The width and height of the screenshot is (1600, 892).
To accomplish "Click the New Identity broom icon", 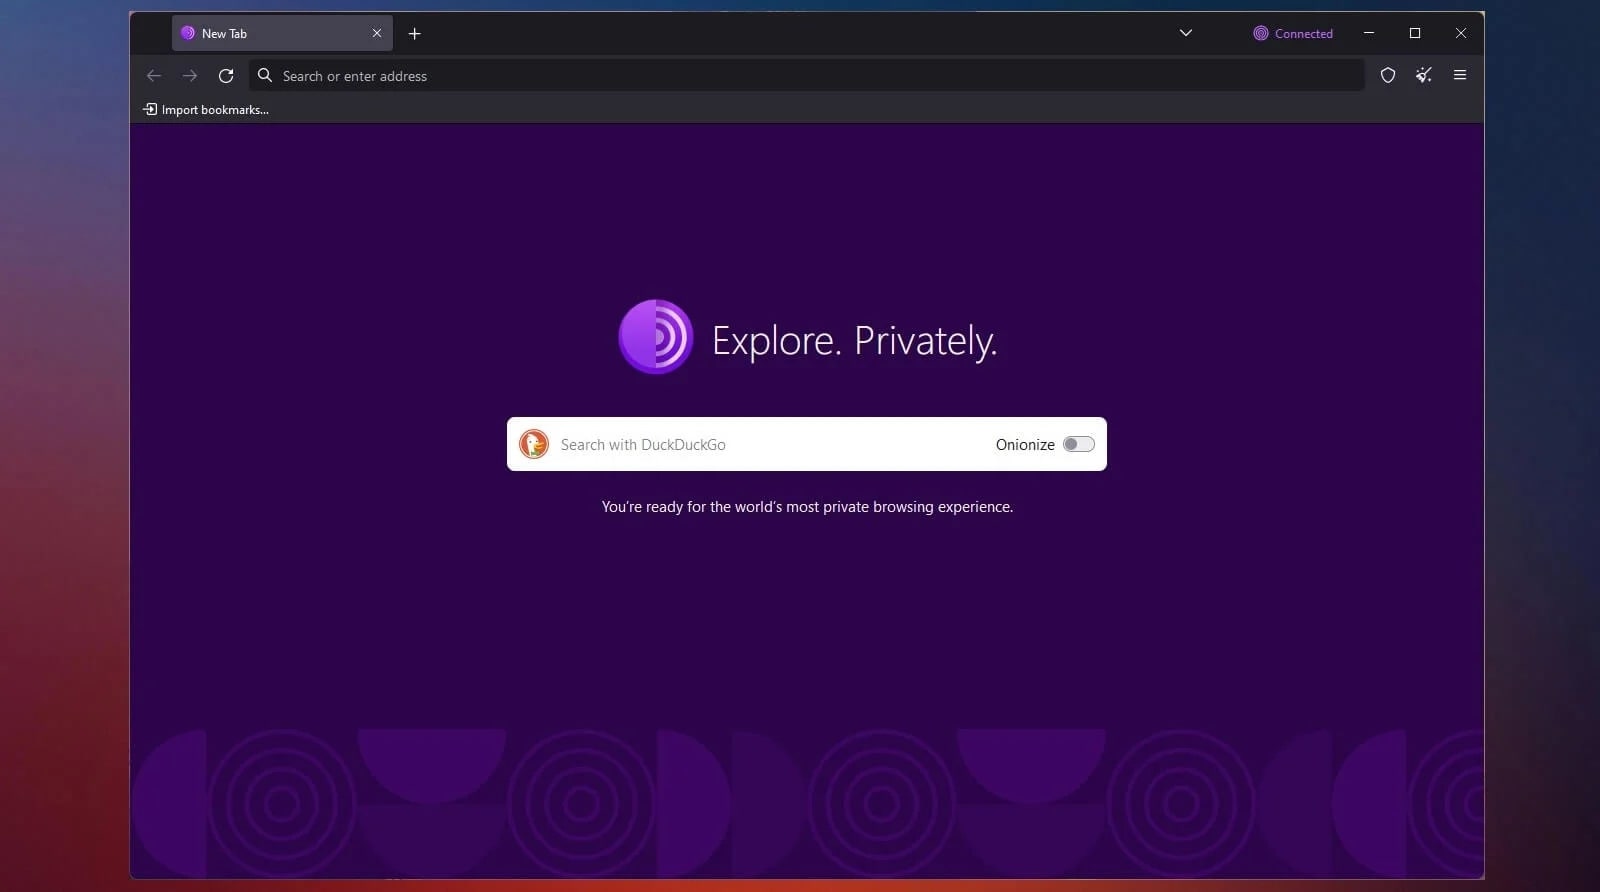I will click(1424, 75).
